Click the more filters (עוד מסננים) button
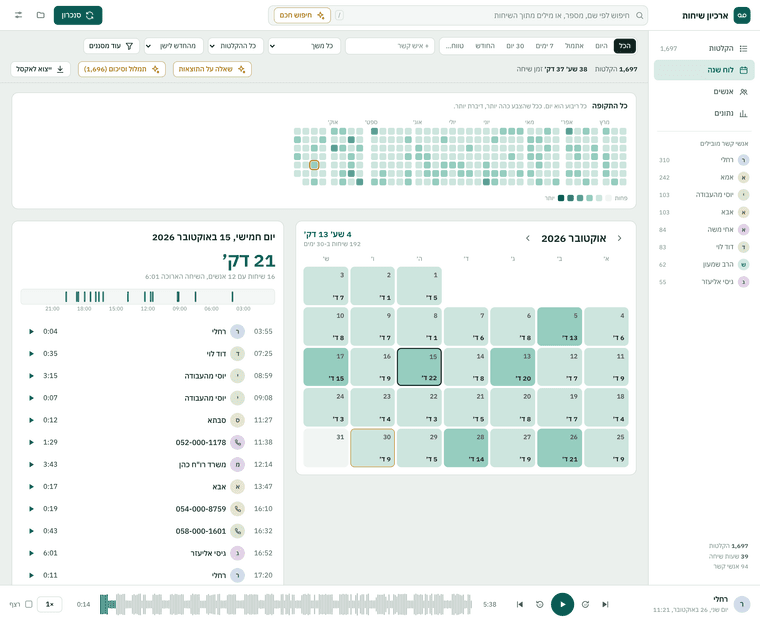The height and width of the screenshot is (623, 760). [111, 46]
